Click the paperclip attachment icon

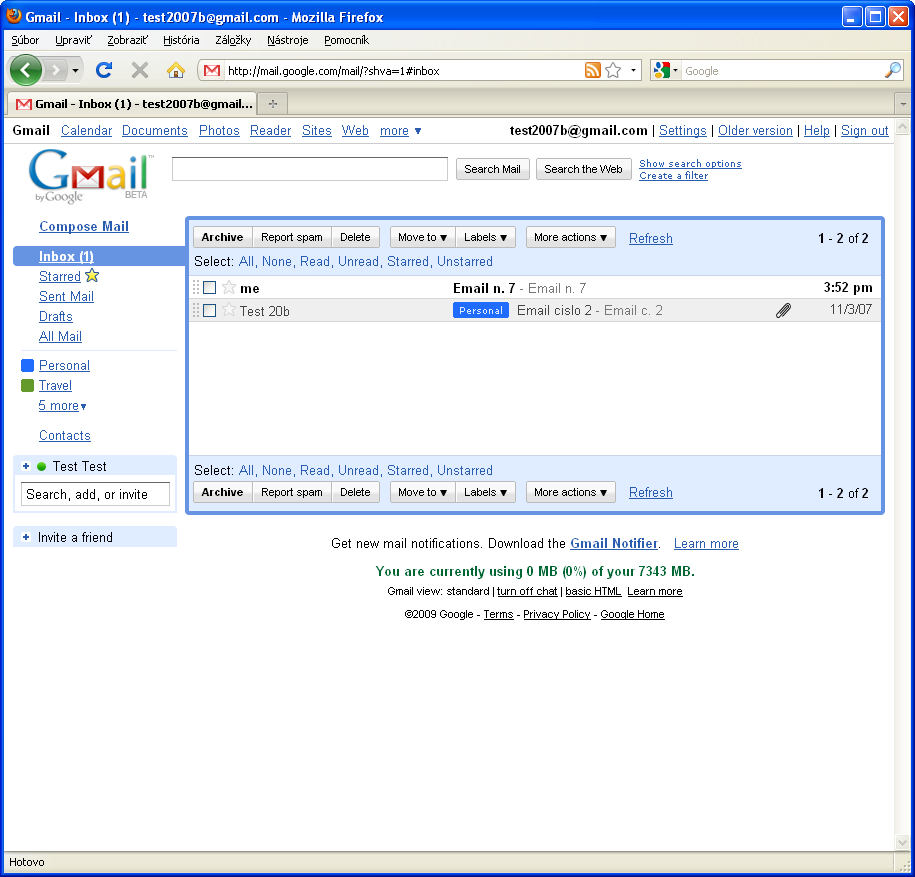tap(783, 310)
